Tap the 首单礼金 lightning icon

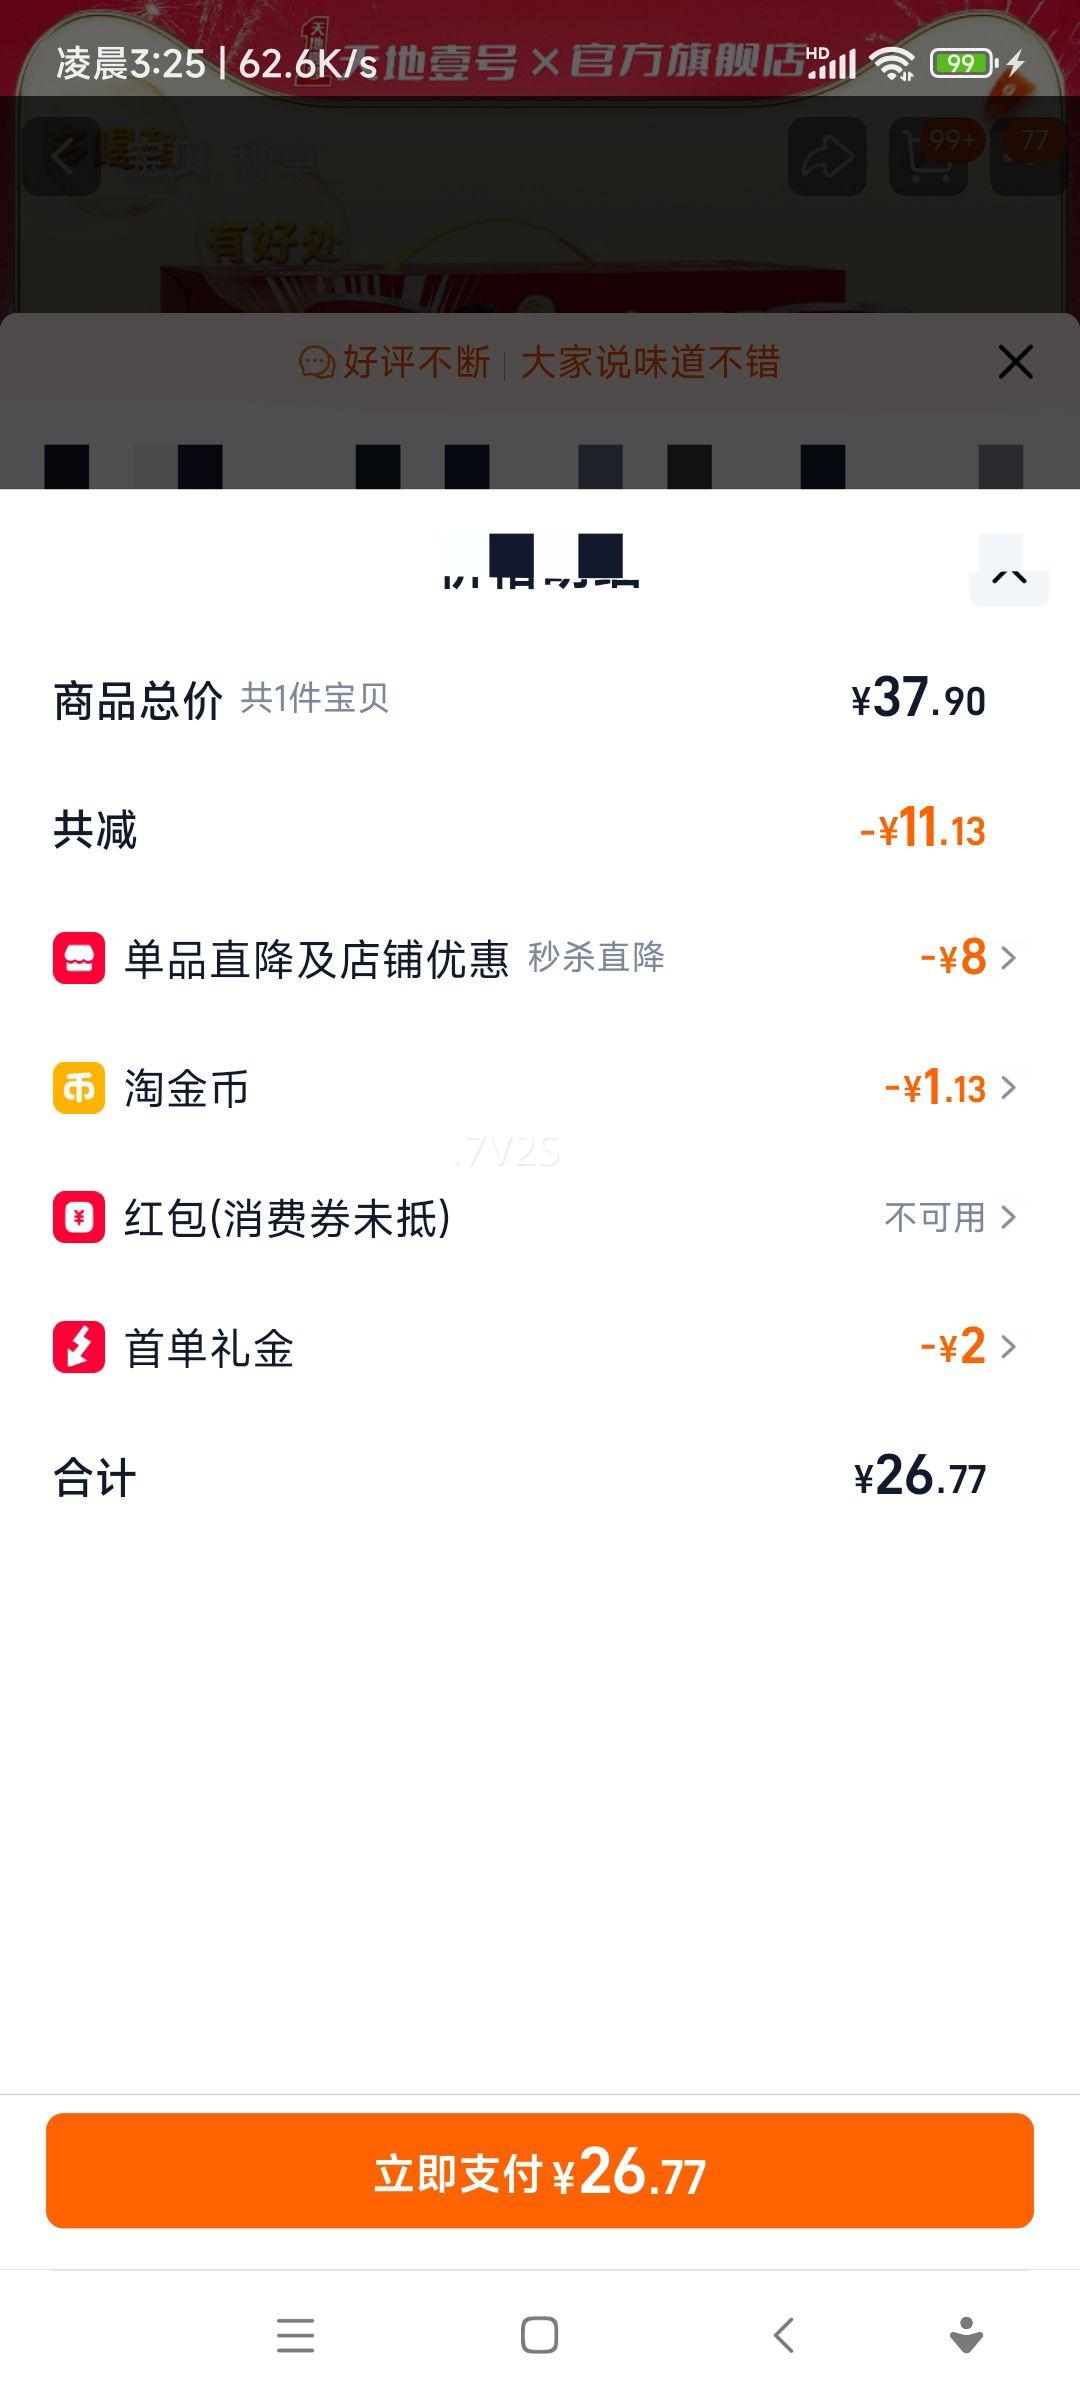[79, 1346]
